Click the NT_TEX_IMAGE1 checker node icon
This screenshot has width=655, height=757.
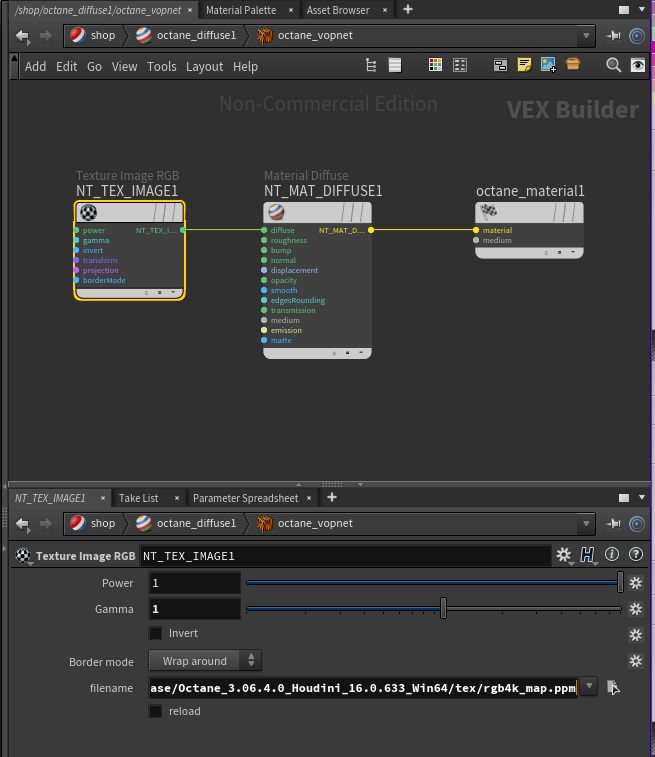(88, 212)
